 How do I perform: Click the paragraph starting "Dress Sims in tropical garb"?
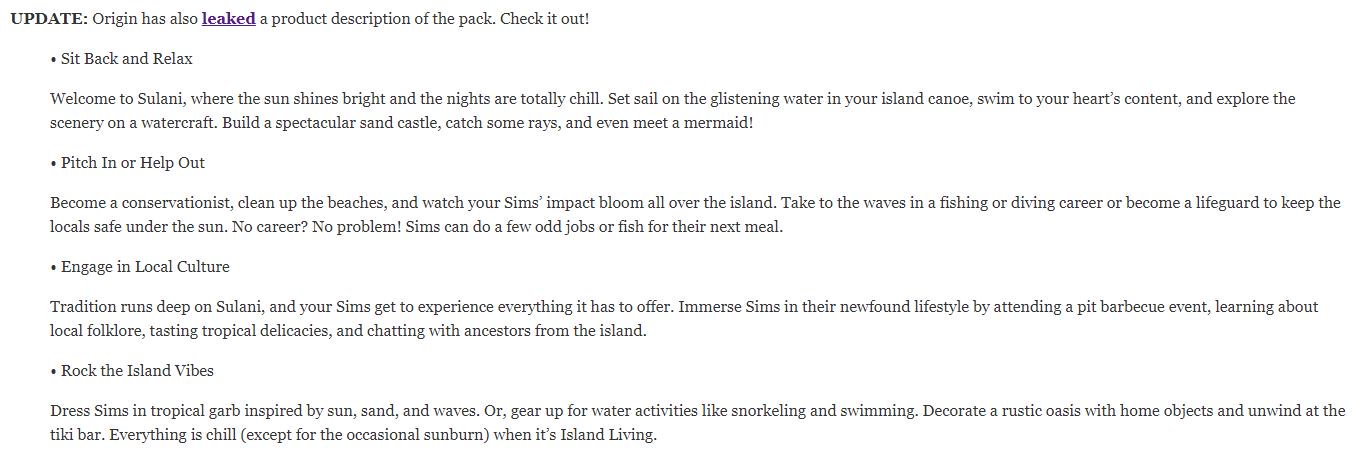tap(698, 423)
